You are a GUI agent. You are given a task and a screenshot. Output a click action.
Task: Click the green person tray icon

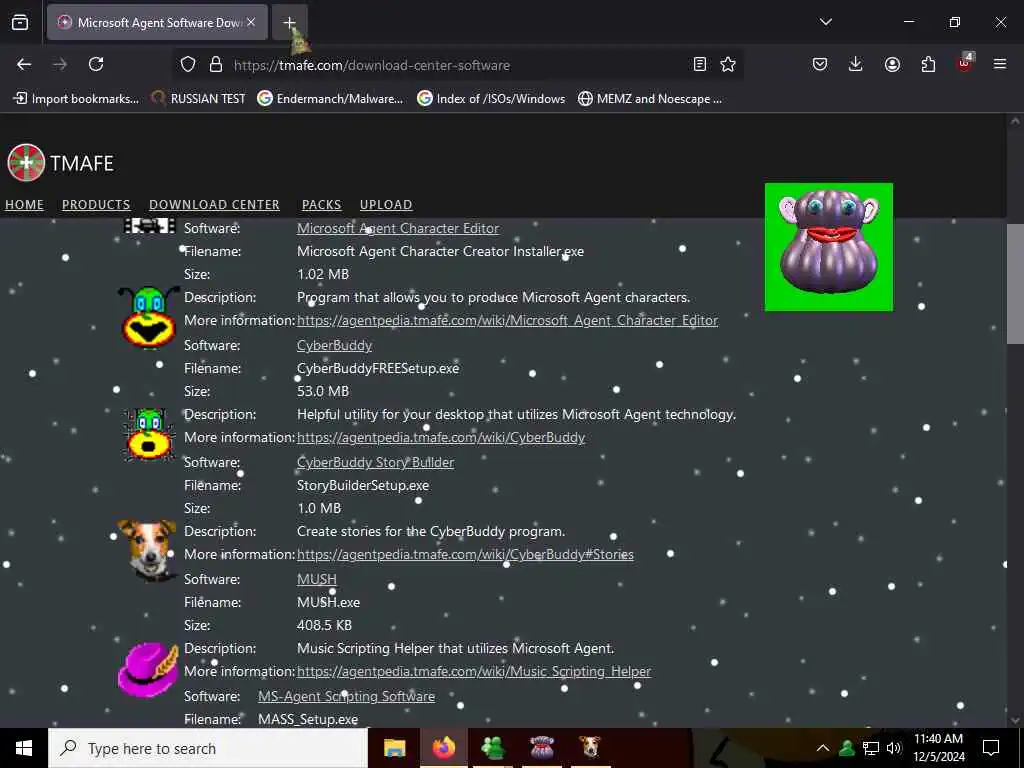847,748
